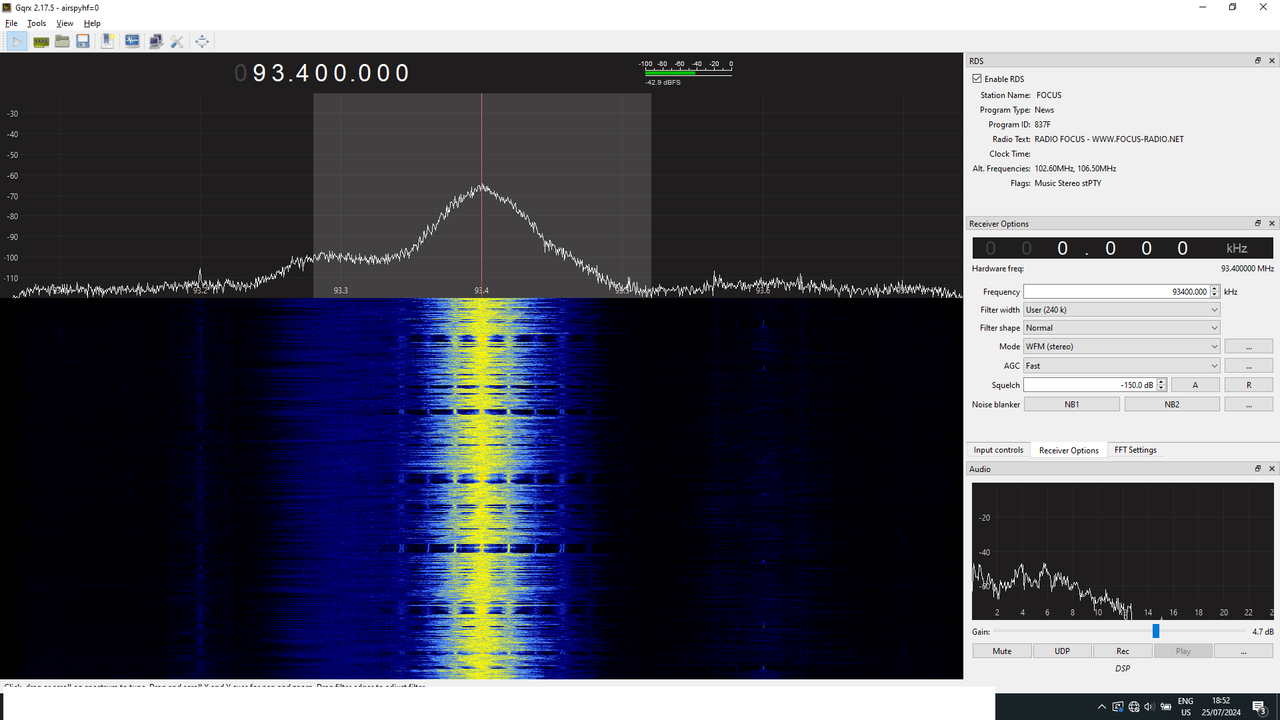Click the Frequency field spinner arrows
Screen dimensions: 1280x720
[x=1215, y=292]
